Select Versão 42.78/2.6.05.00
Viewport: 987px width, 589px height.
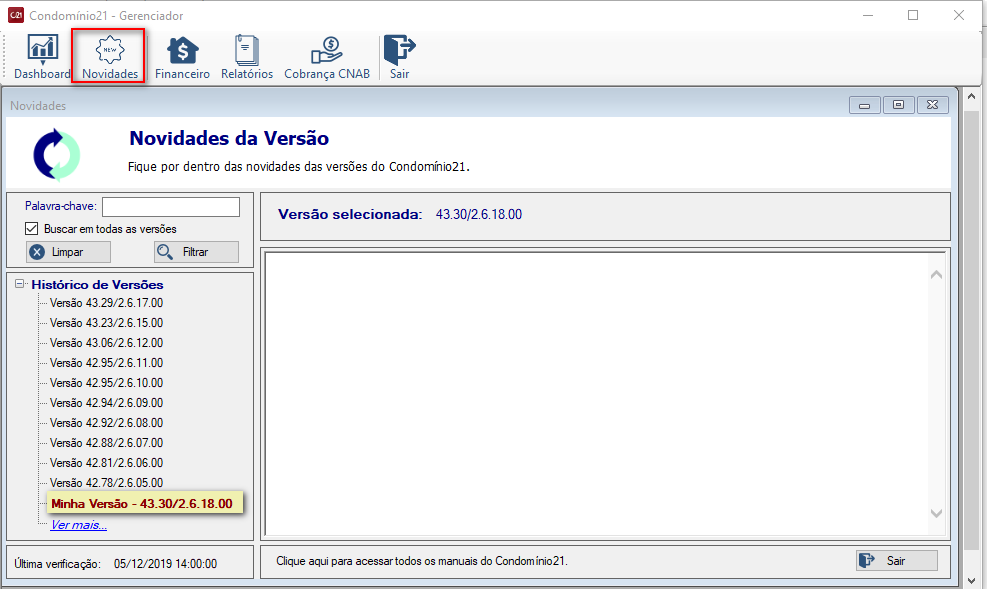106,483
